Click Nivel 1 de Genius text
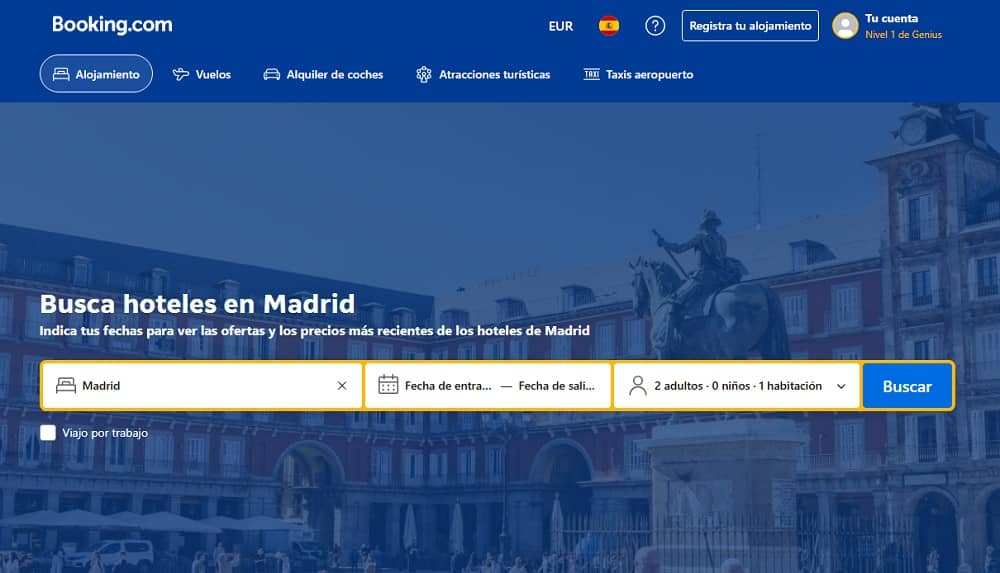This screenshot has height=573, width=1000. click(903, 34)
